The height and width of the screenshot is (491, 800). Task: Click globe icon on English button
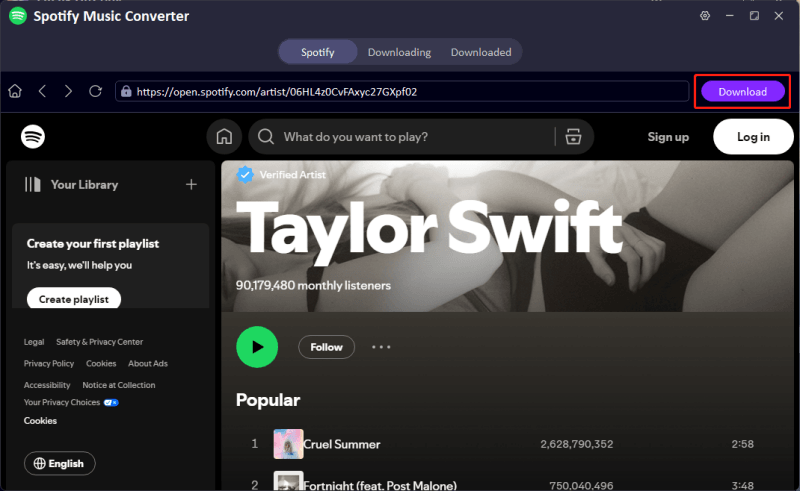[x=39, y=463]
